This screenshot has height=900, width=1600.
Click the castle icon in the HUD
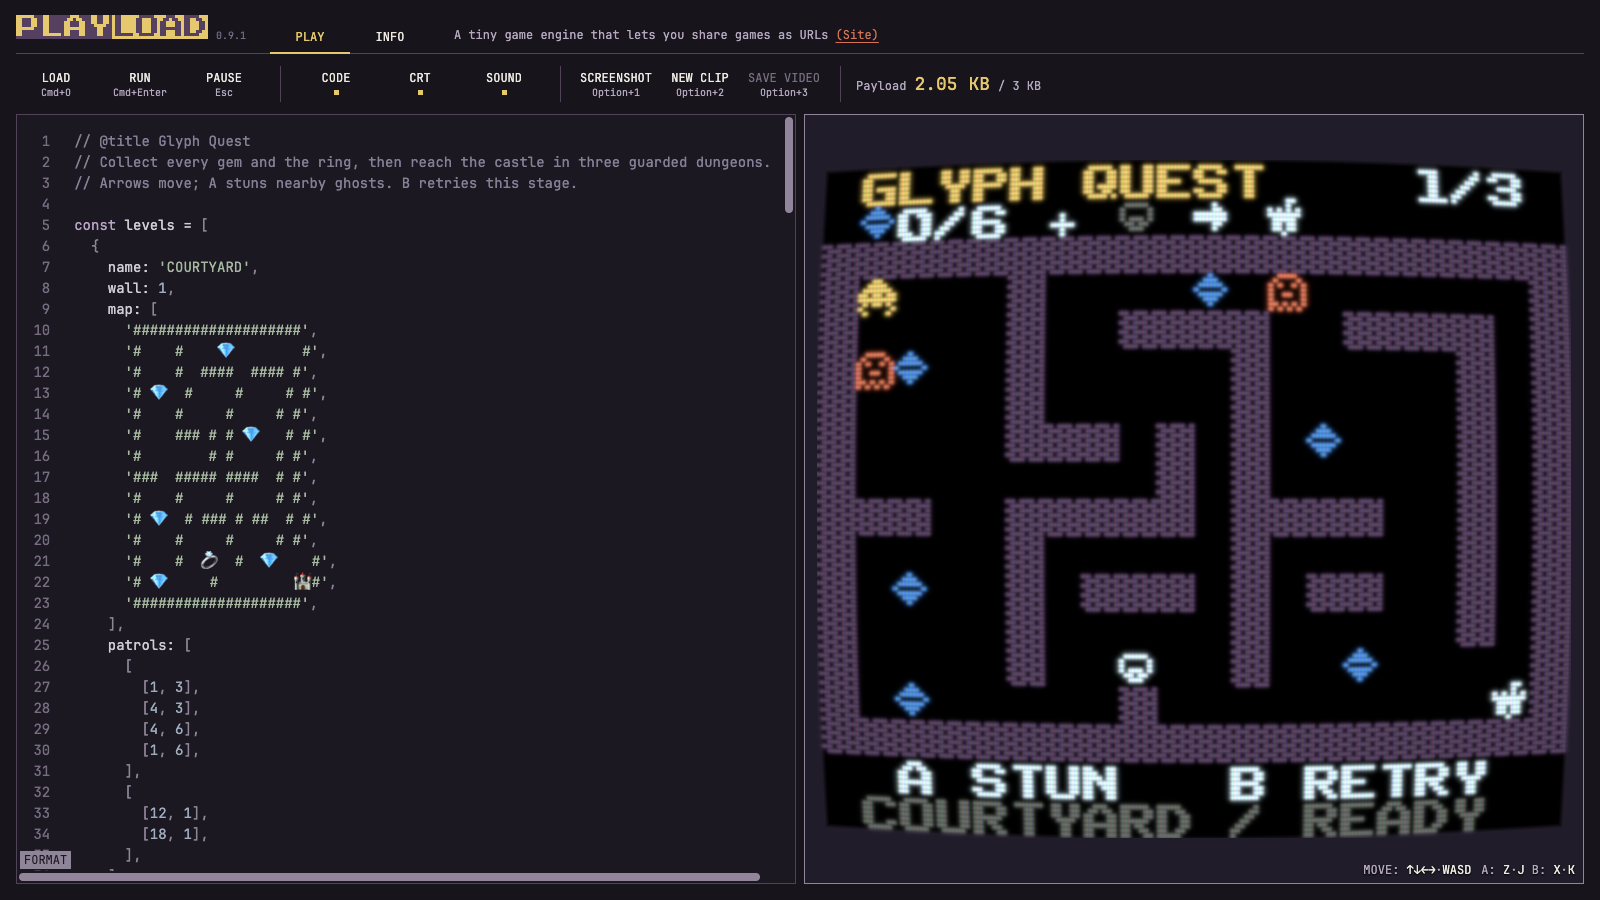pyautogui.click(x=1284, y=215)
